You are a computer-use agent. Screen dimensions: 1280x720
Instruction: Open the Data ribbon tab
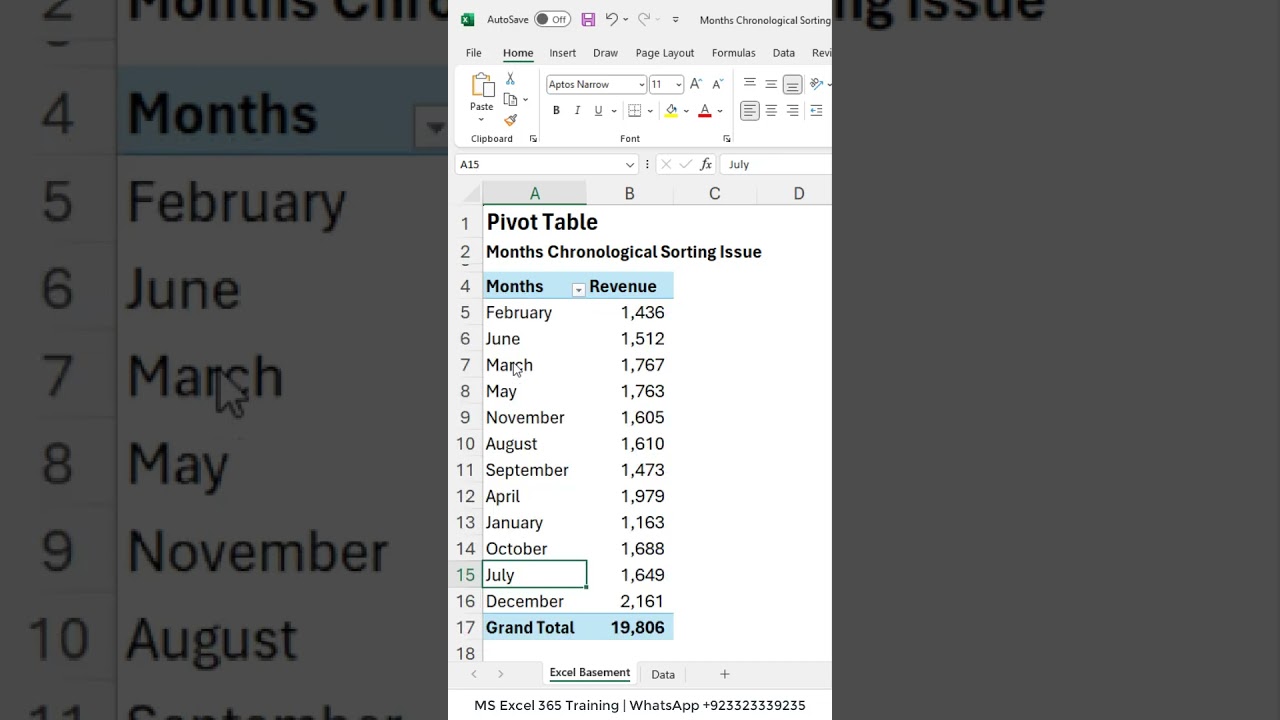(x=784, y=53)
